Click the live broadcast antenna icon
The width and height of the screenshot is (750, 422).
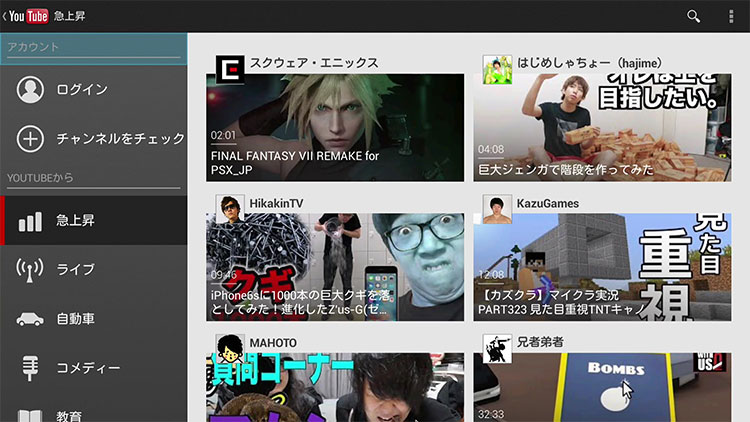pyautogui.click(x=30, y=270)
